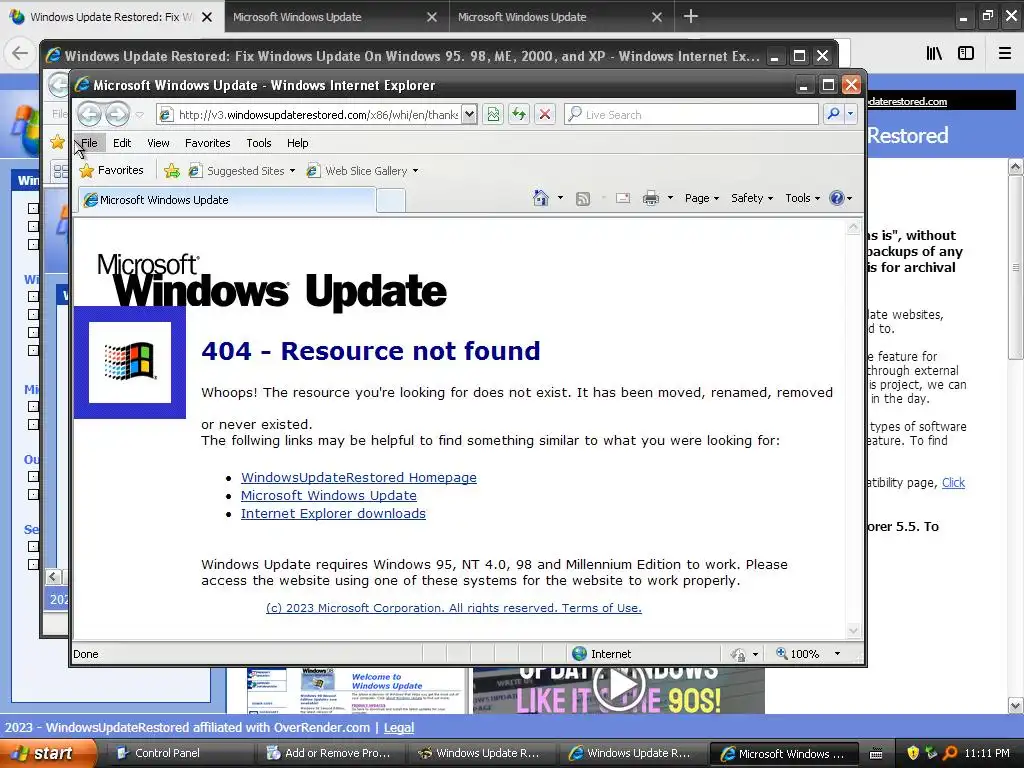Open the zoom level dropdown arrow
The width and height of the screenshot is (1024, 768).
(x=837, y=654)
